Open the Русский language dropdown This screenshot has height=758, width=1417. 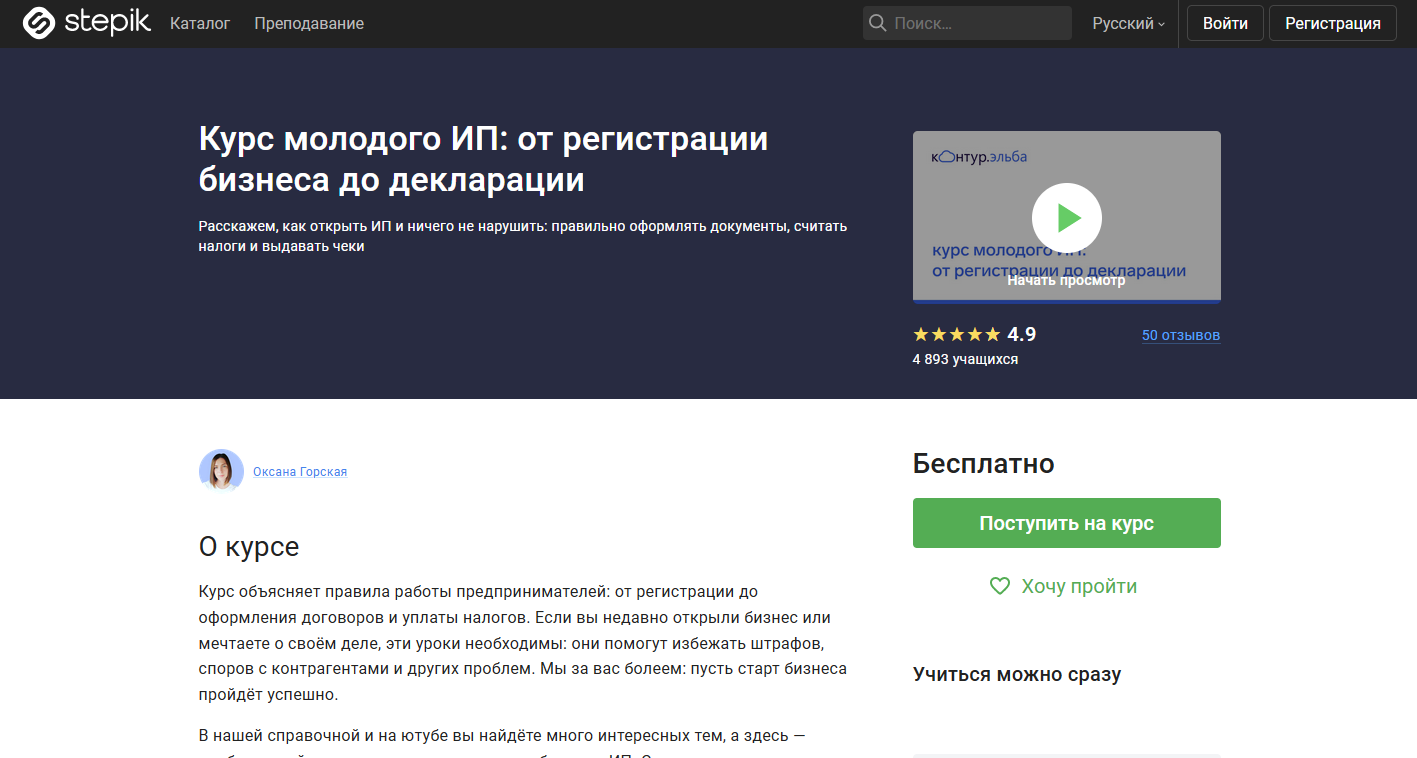[x=1122, y=22]
